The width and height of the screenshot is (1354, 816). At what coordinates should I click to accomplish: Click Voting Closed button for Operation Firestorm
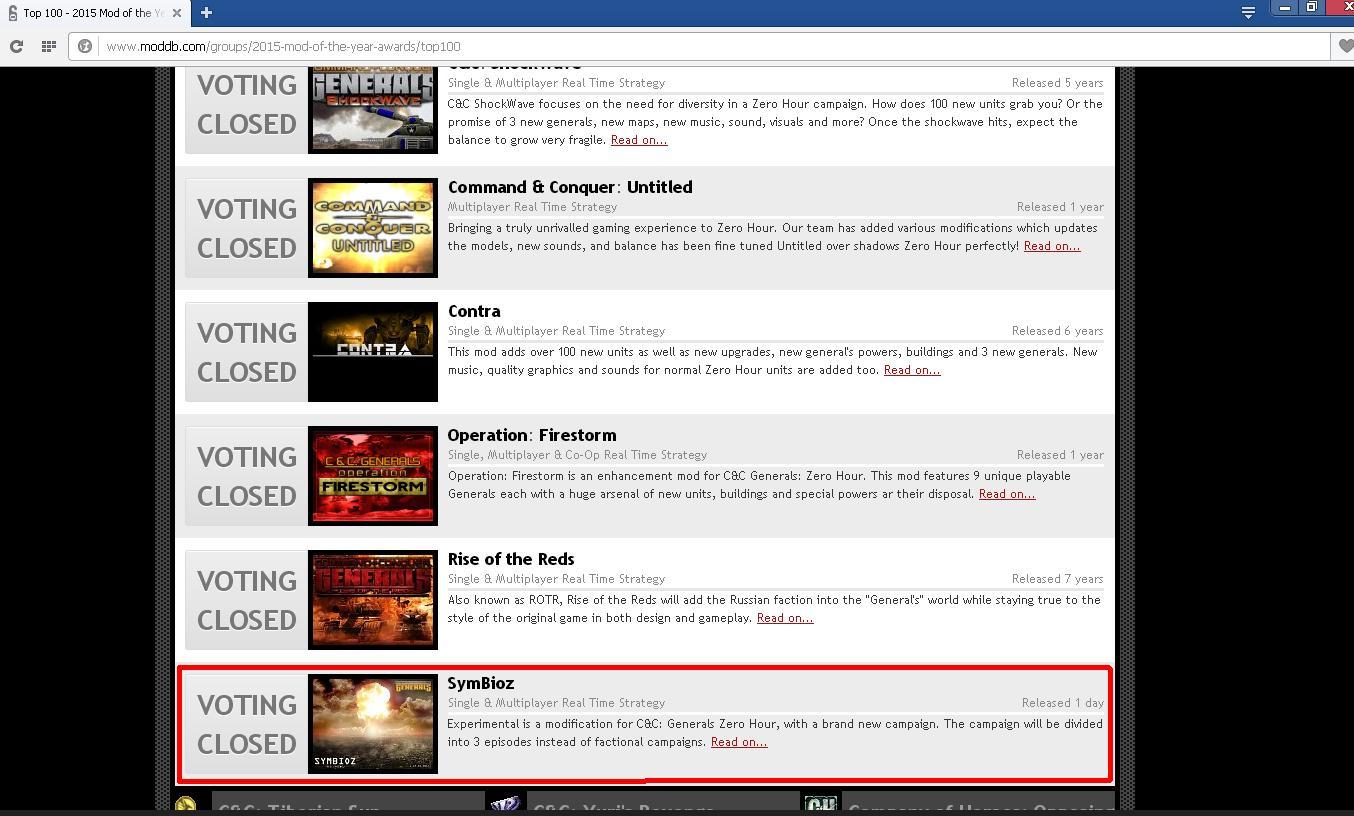(x=246, y=476)
